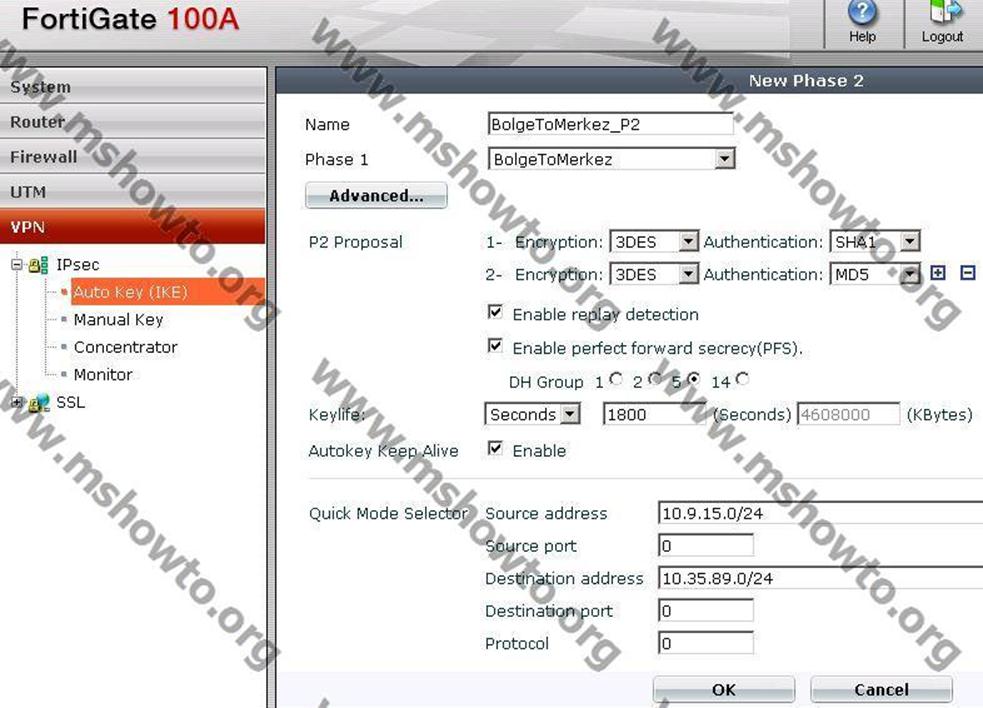Open the VPN menu section

pos(133,227)
